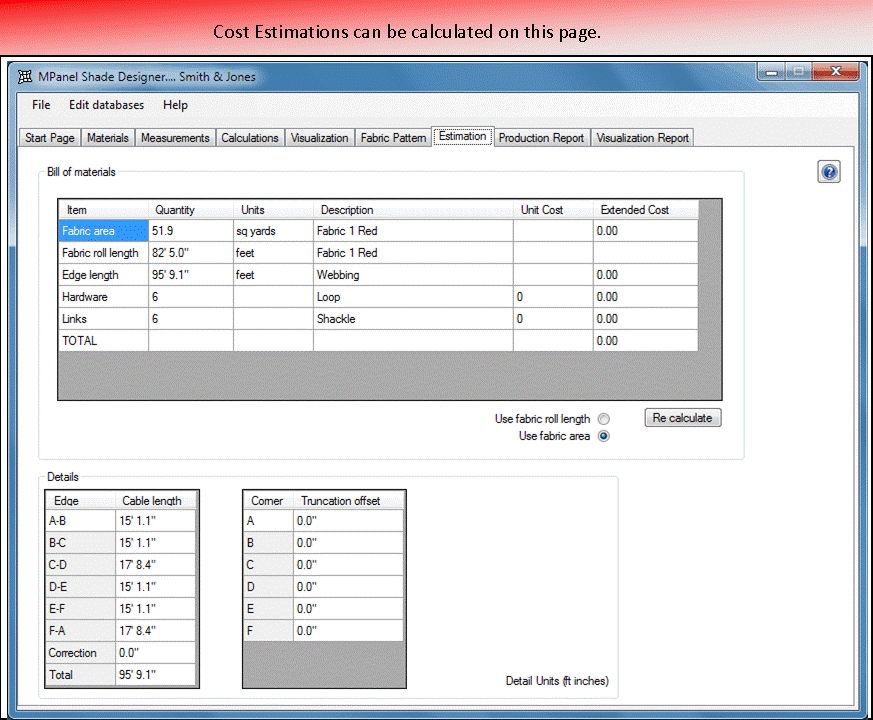The height and width of the screenshot is (720, 873).
Task: Click the sq yards units cell
Action: [273, 231]
